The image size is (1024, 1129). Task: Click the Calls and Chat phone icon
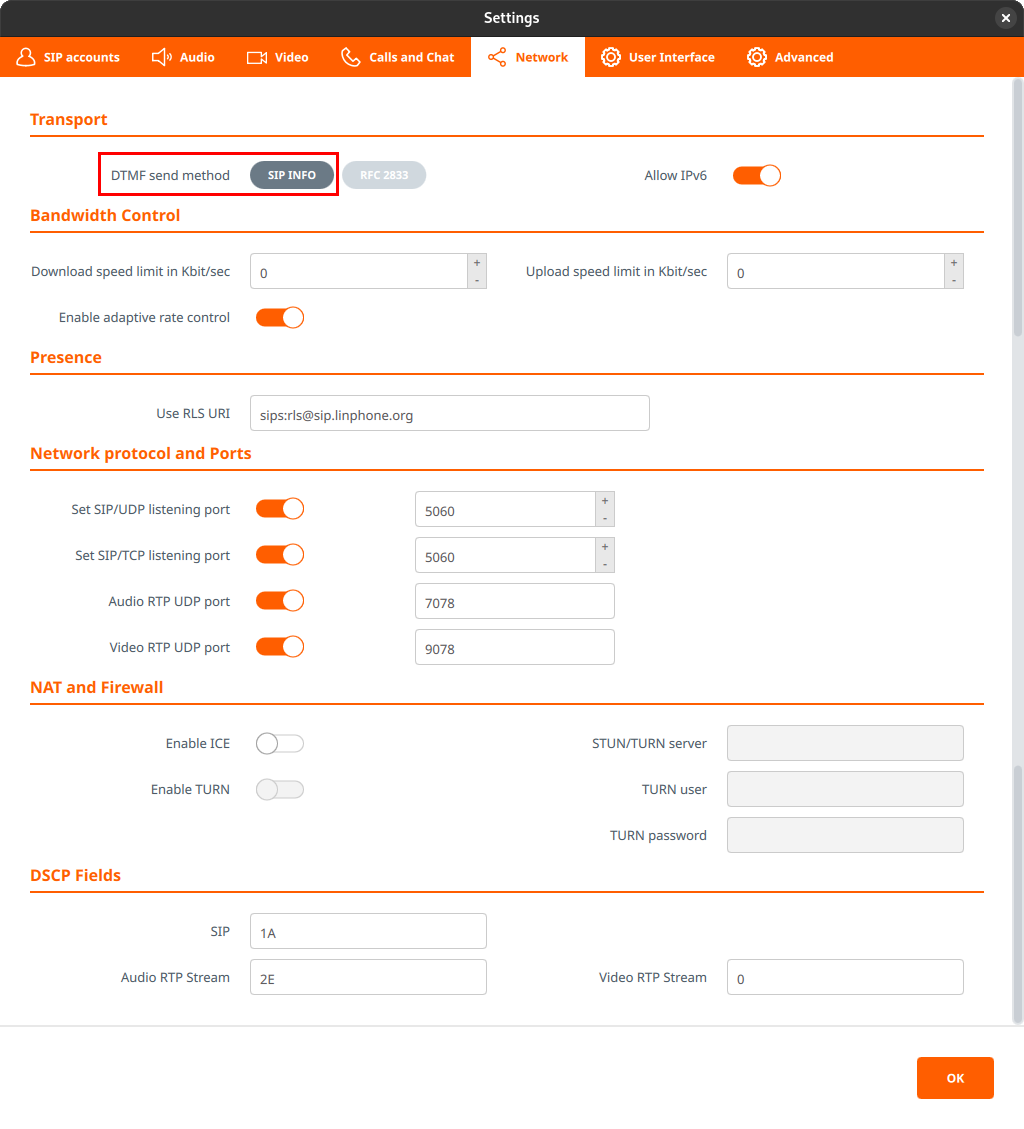coord(351,57)
